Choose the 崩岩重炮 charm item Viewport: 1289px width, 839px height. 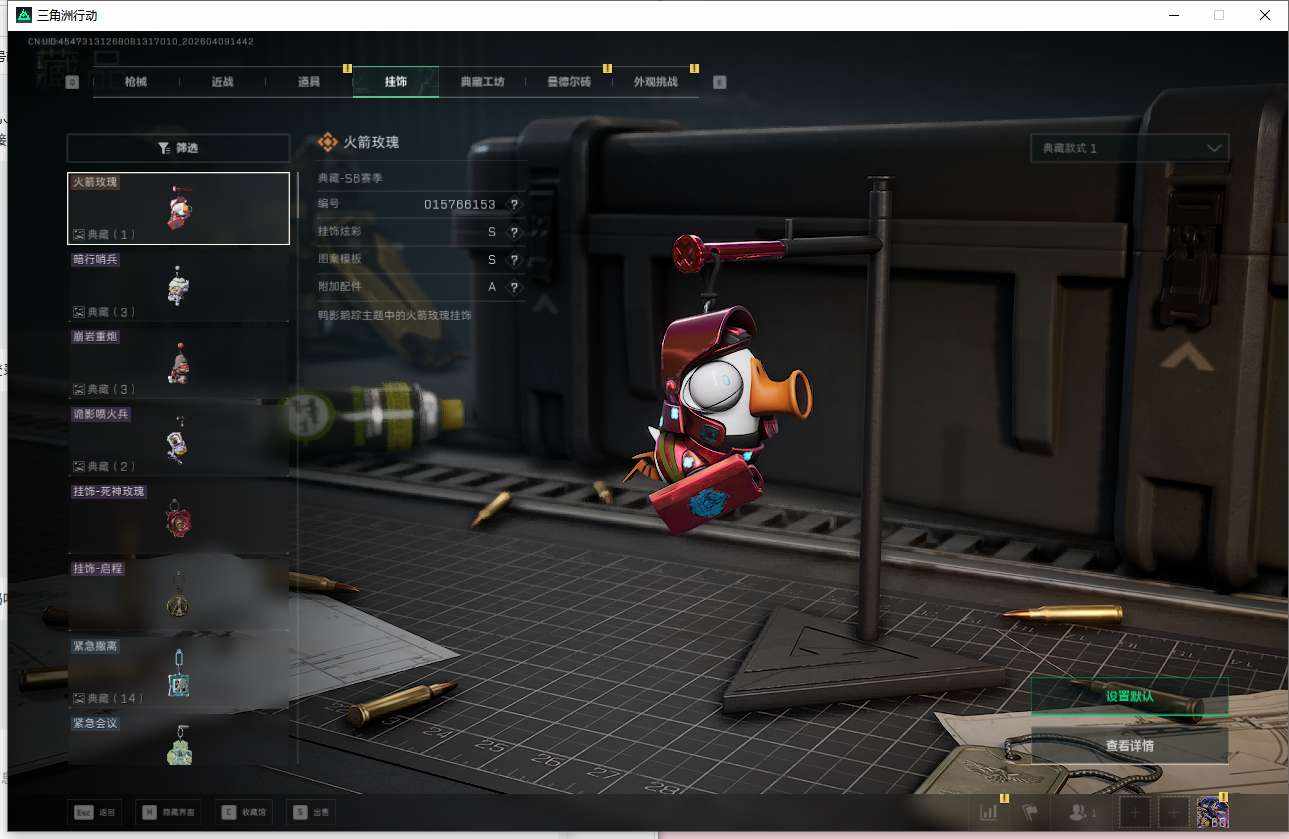[x=178, y=363]
